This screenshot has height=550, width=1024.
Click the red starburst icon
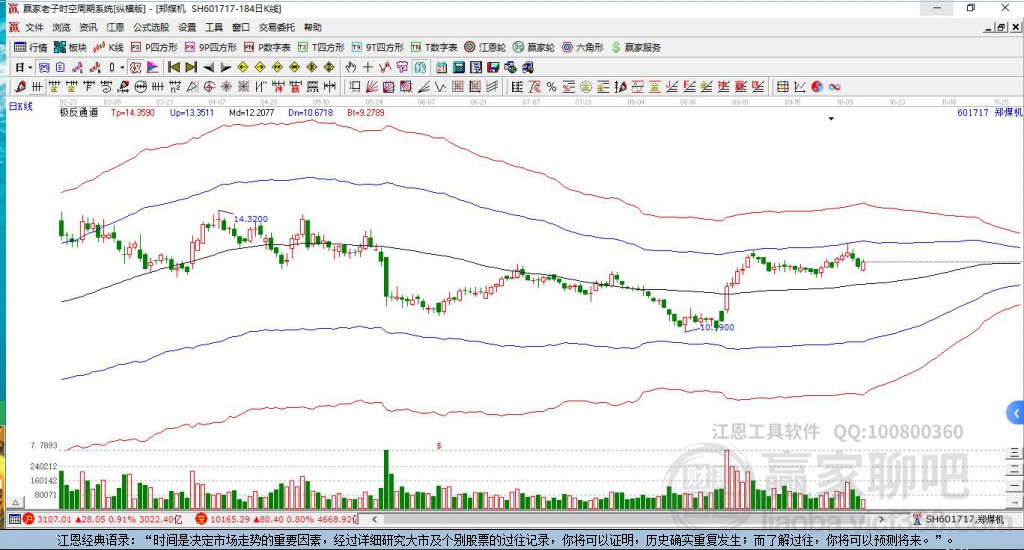coord(226,86)
